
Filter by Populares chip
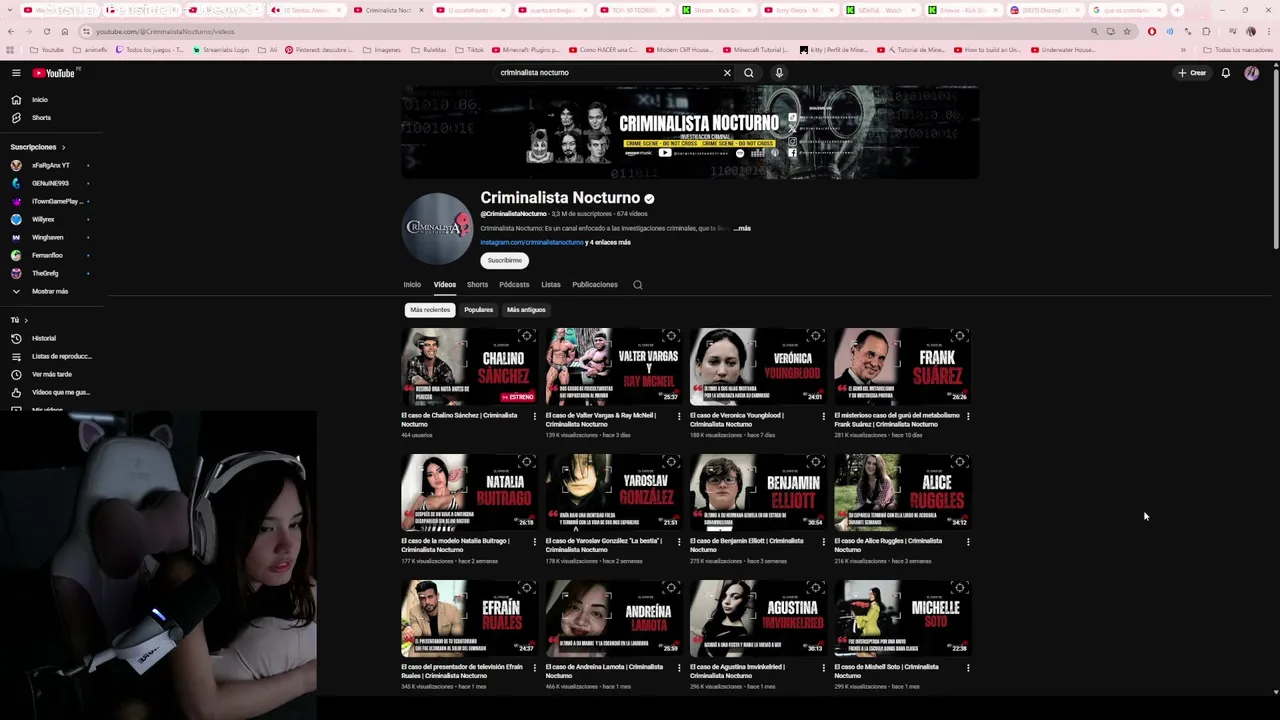[x=478, y=310]
